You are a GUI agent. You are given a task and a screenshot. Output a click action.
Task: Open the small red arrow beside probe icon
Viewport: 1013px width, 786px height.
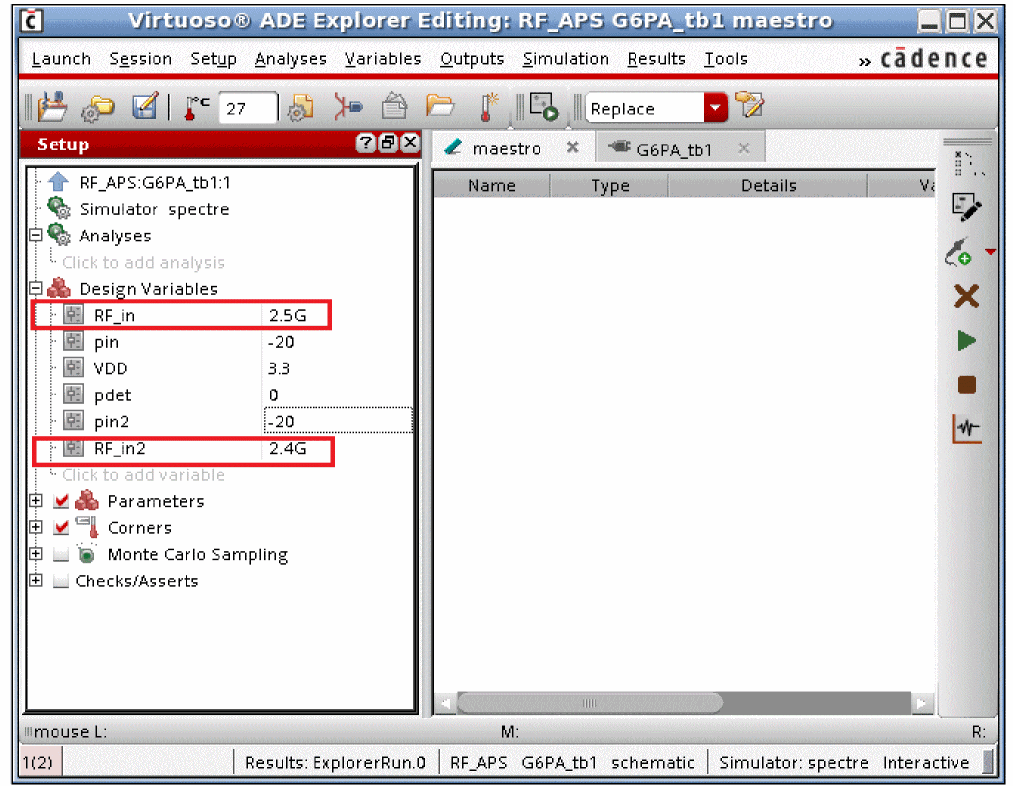(x=990, y=252)
